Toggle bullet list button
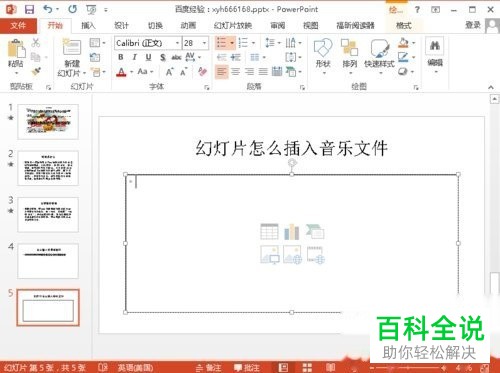Screen dimensions: 500x373 point(221,43)
